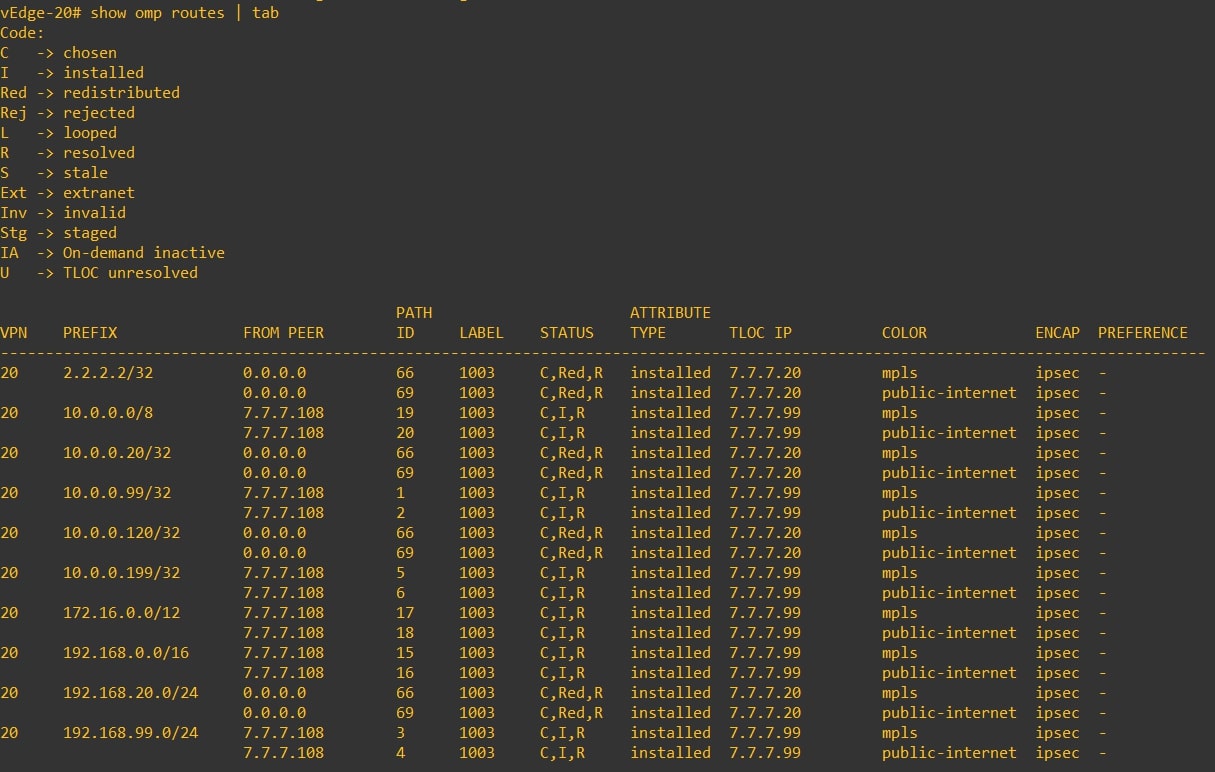
Task: Select the LABEL column header
Action: point(480,333)
